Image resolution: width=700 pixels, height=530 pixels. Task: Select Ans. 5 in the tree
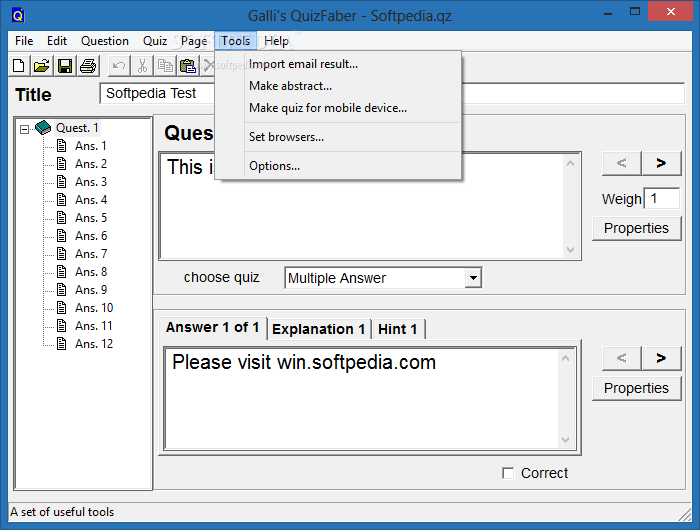pos(91,218)
